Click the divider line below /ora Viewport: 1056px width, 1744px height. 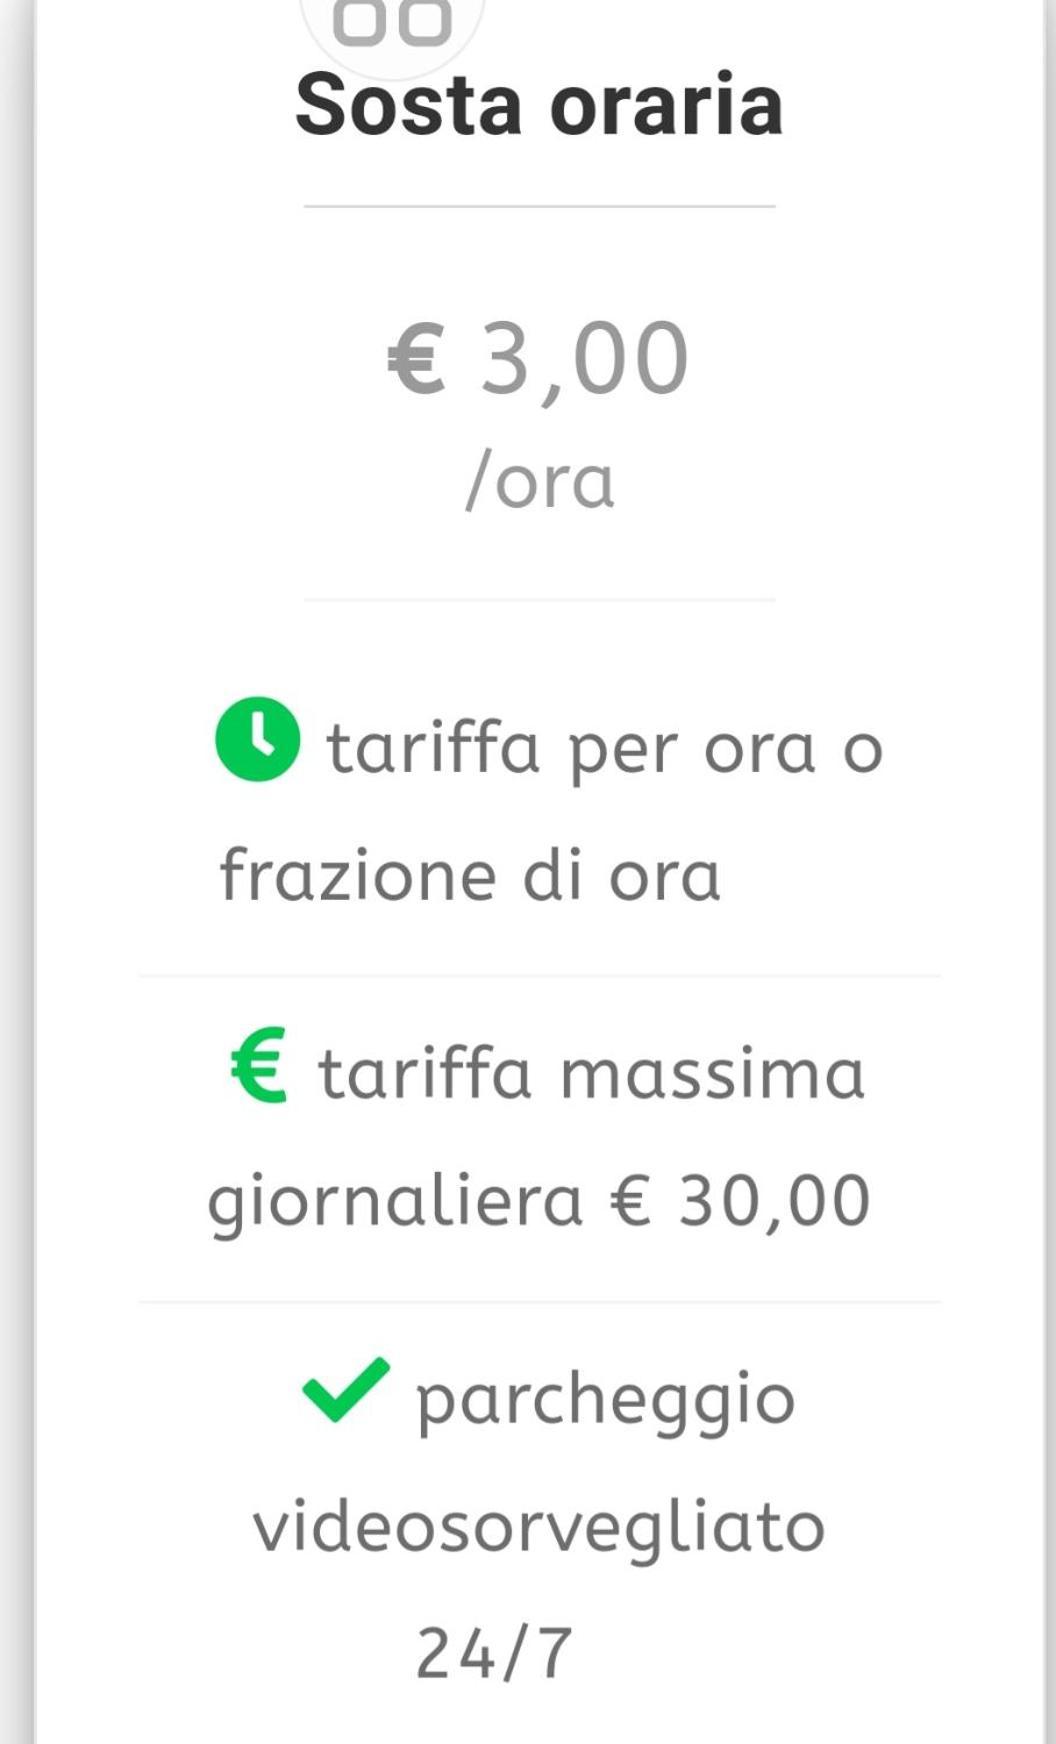(x=539, y=600)
